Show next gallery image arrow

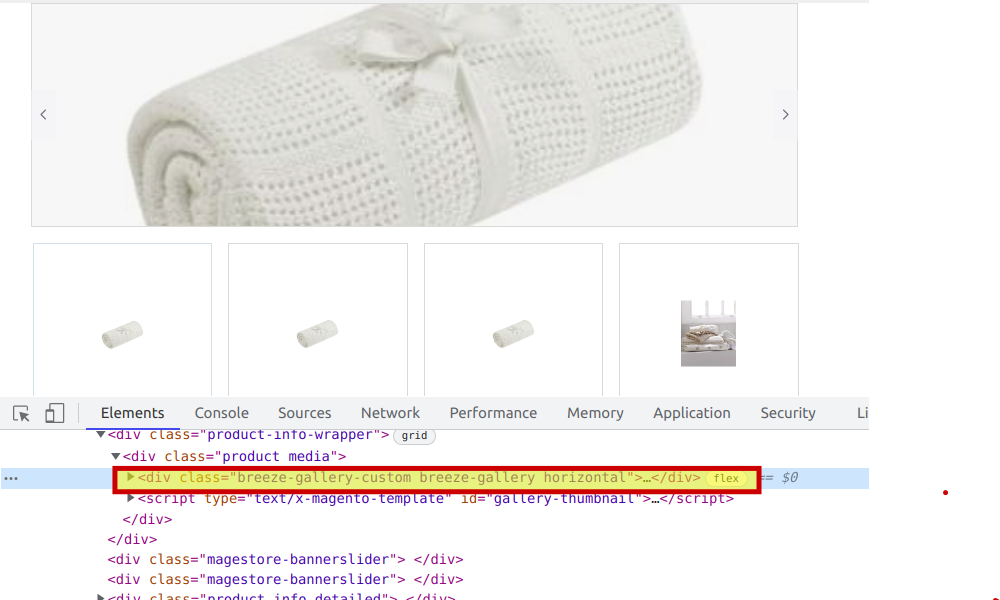click(785, 115)
